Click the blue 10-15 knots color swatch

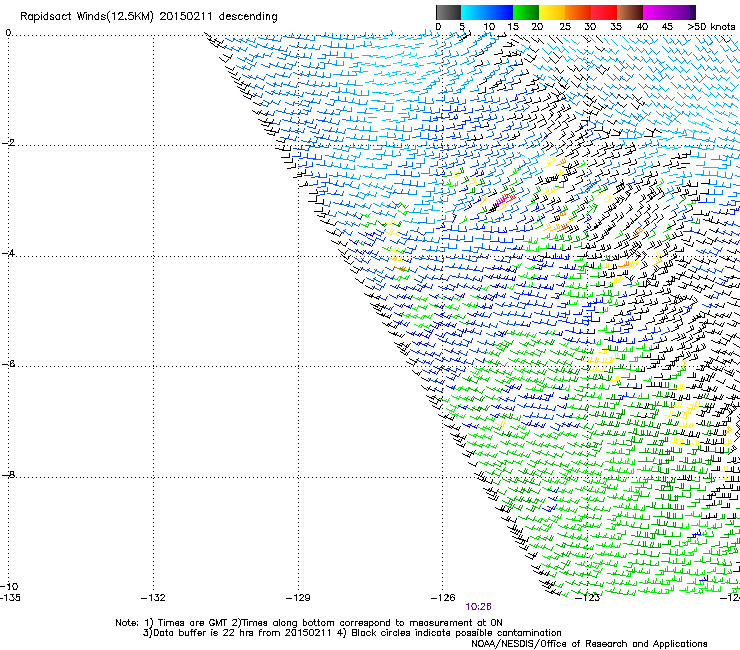[x=500, y=12]
